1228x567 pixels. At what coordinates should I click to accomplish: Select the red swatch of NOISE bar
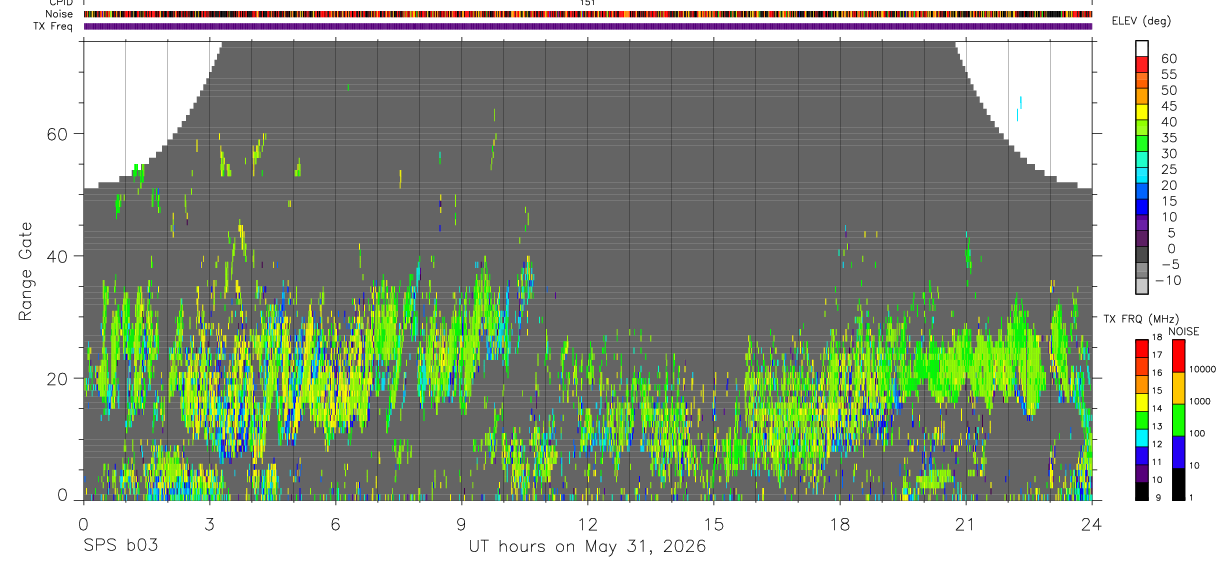[1178, 356]
